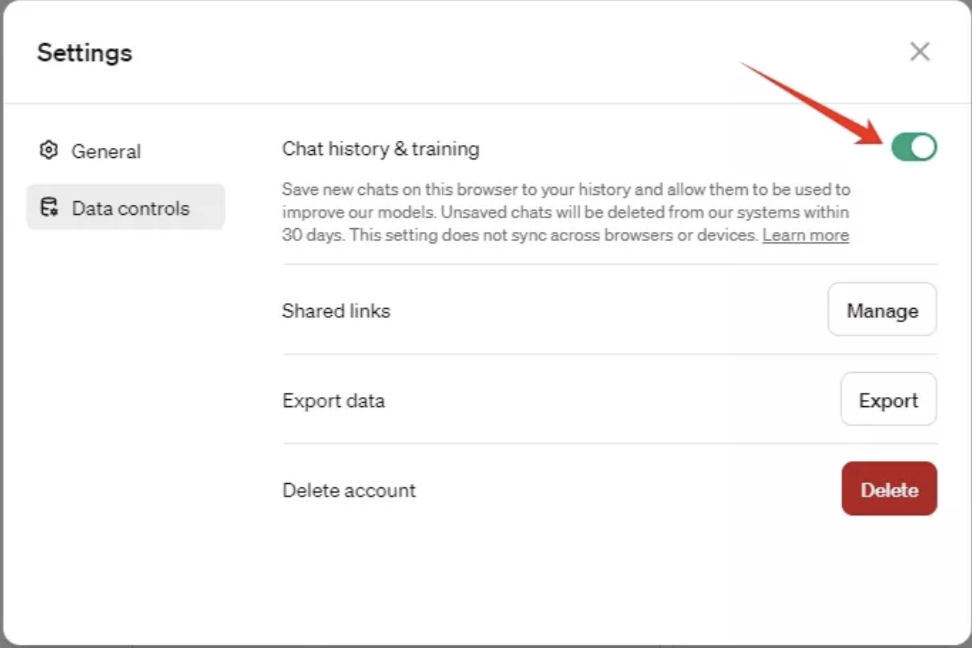Image resolution: width=972 pixels, height=648 pixels.
Task: Dismiss the Settings dialog
Action: click(919, 51)
